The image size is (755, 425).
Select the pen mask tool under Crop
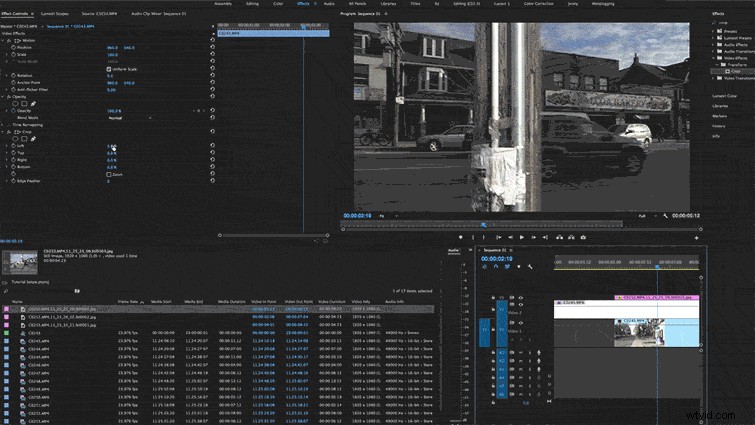[33, 139]
